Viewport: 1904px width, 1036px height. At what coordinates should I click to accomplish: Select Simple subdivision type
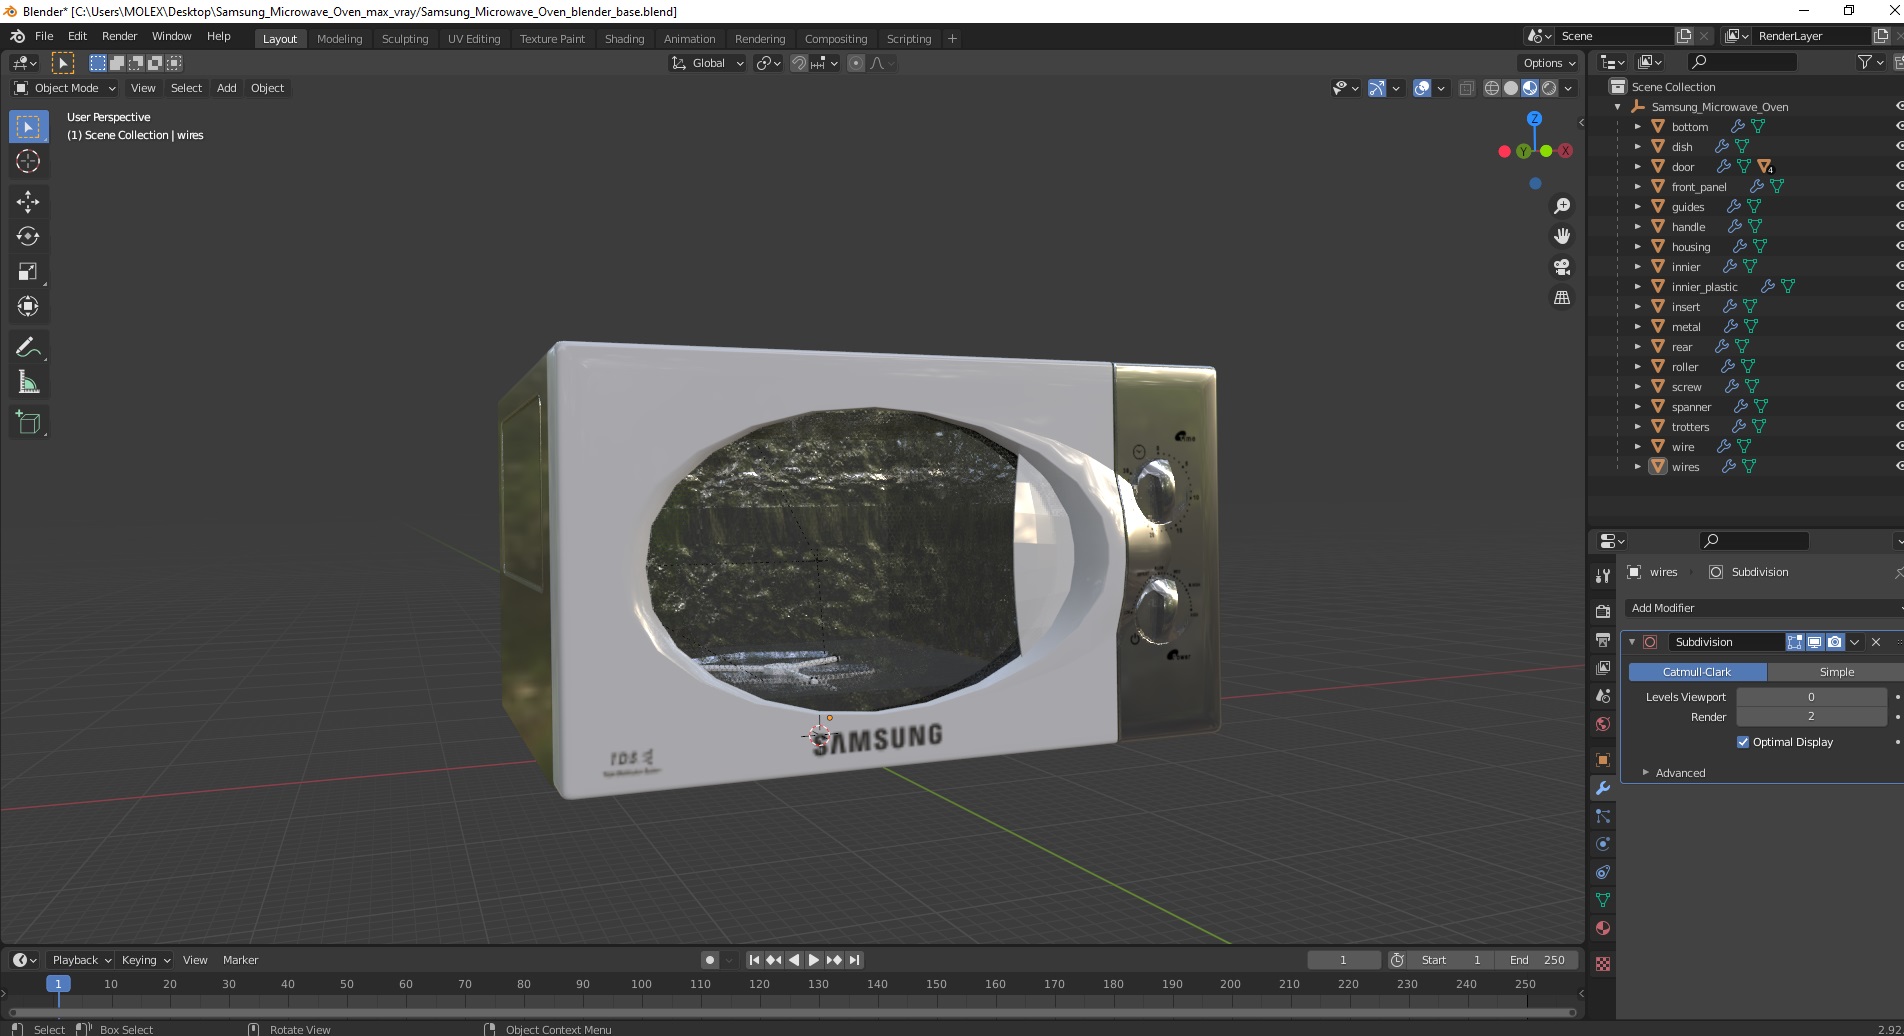click(x=1836, y=672)
